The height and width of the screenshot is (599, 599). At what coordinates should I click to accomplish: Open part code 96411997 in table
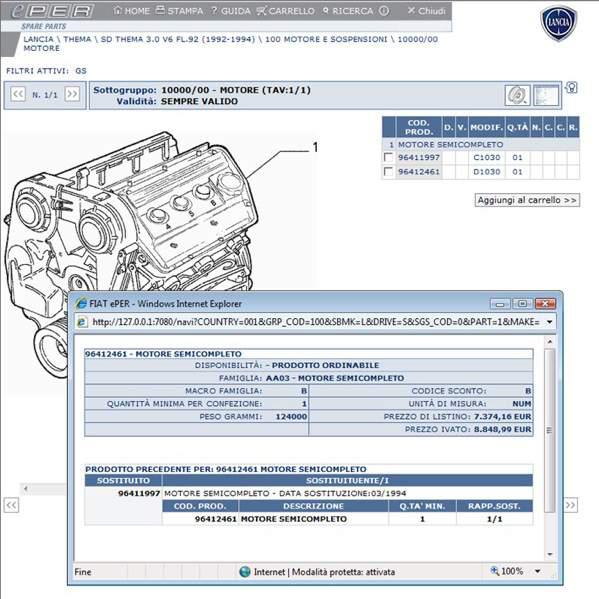pos(419,157)
